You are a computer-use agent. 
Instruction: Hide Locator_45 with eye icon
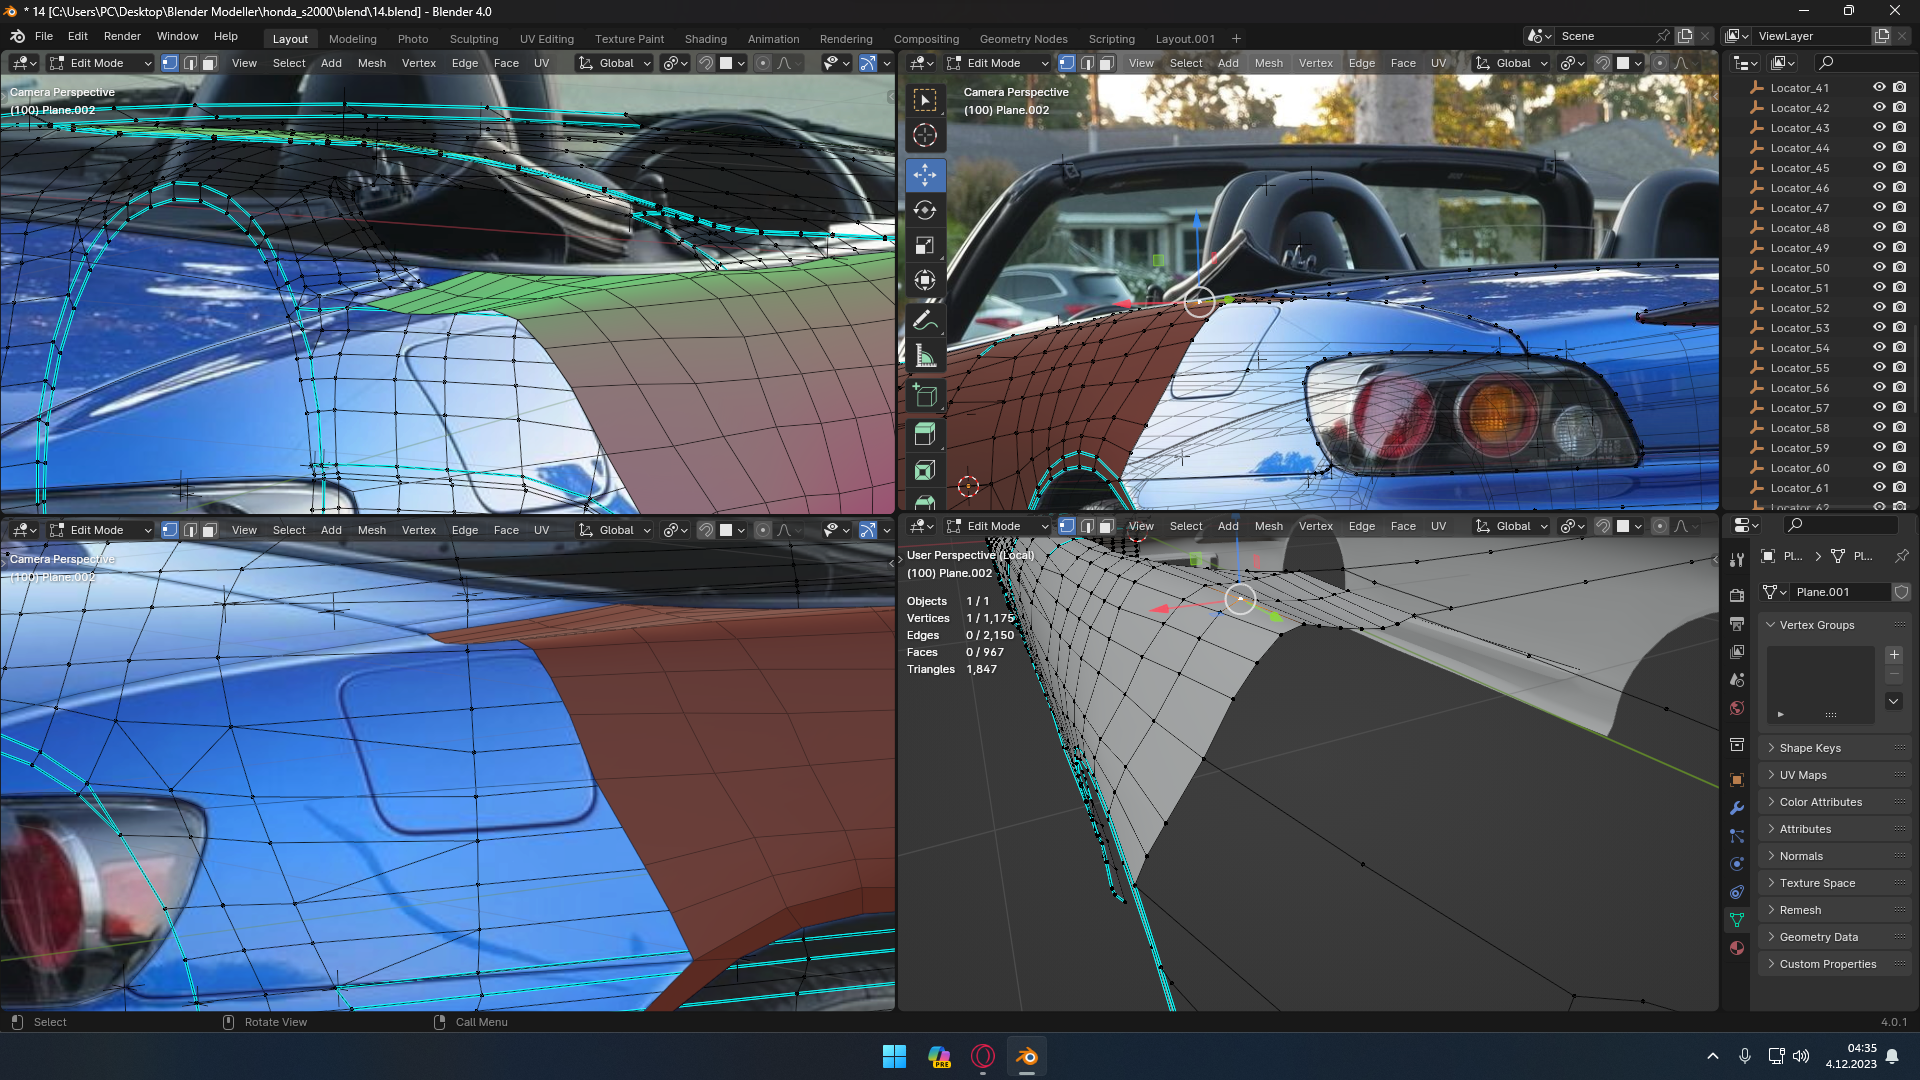coord(1879,168)
